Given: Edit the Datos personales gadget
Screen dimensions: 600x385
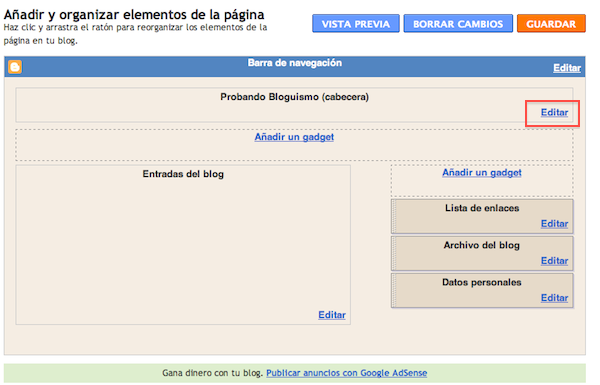Looking at the screenshot, I should (554, 298).
